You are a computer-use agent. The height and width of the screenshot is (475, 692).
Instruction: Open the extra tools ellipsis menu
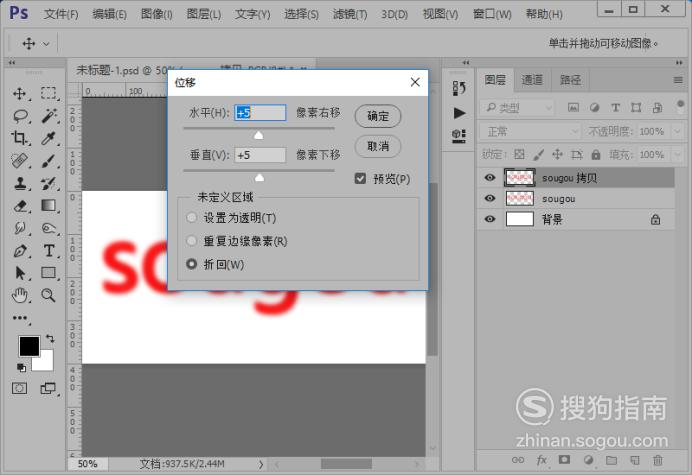20,318
